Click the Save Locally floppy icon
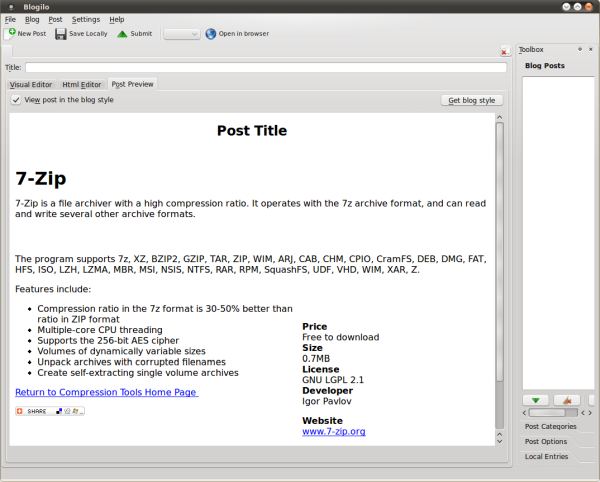 pos(60,34)
